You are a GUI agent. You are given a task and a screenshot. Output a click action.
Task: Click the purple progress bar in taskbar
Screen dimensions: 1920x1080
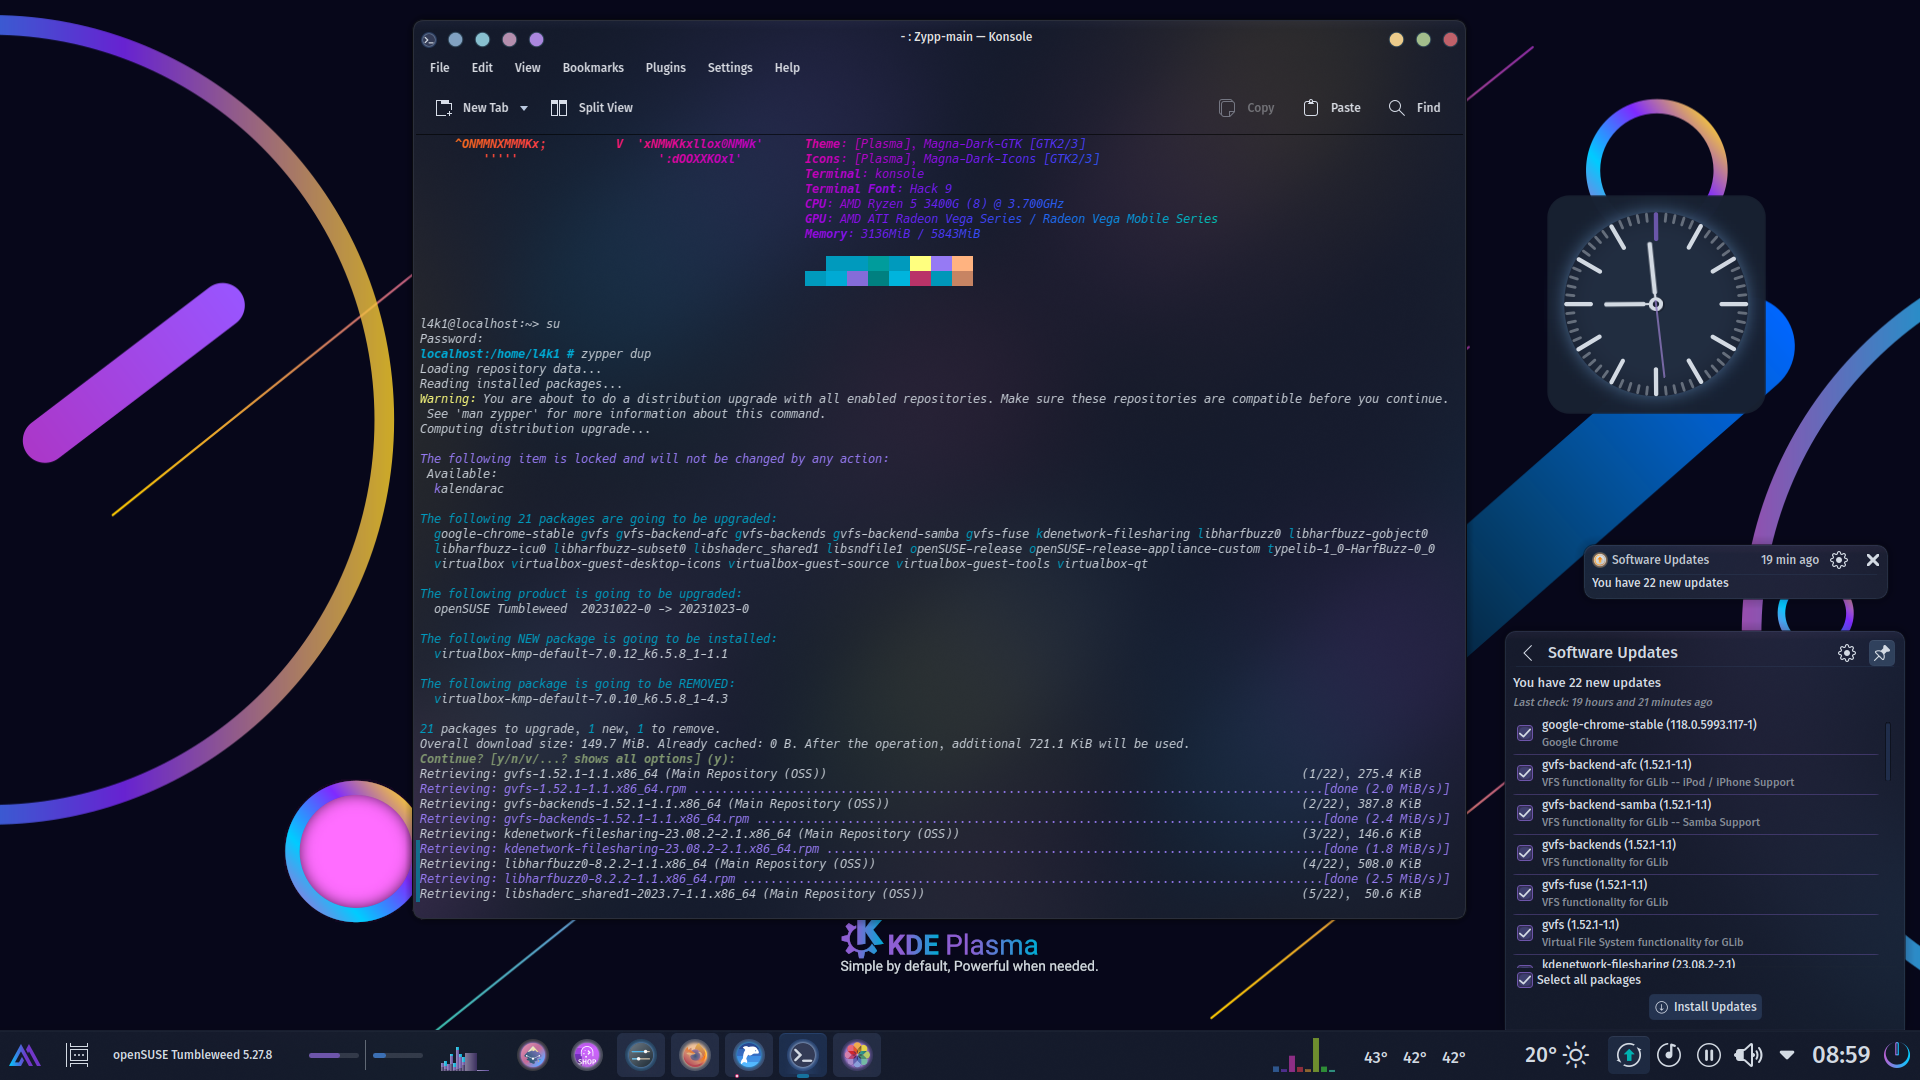coord(333,1055)
